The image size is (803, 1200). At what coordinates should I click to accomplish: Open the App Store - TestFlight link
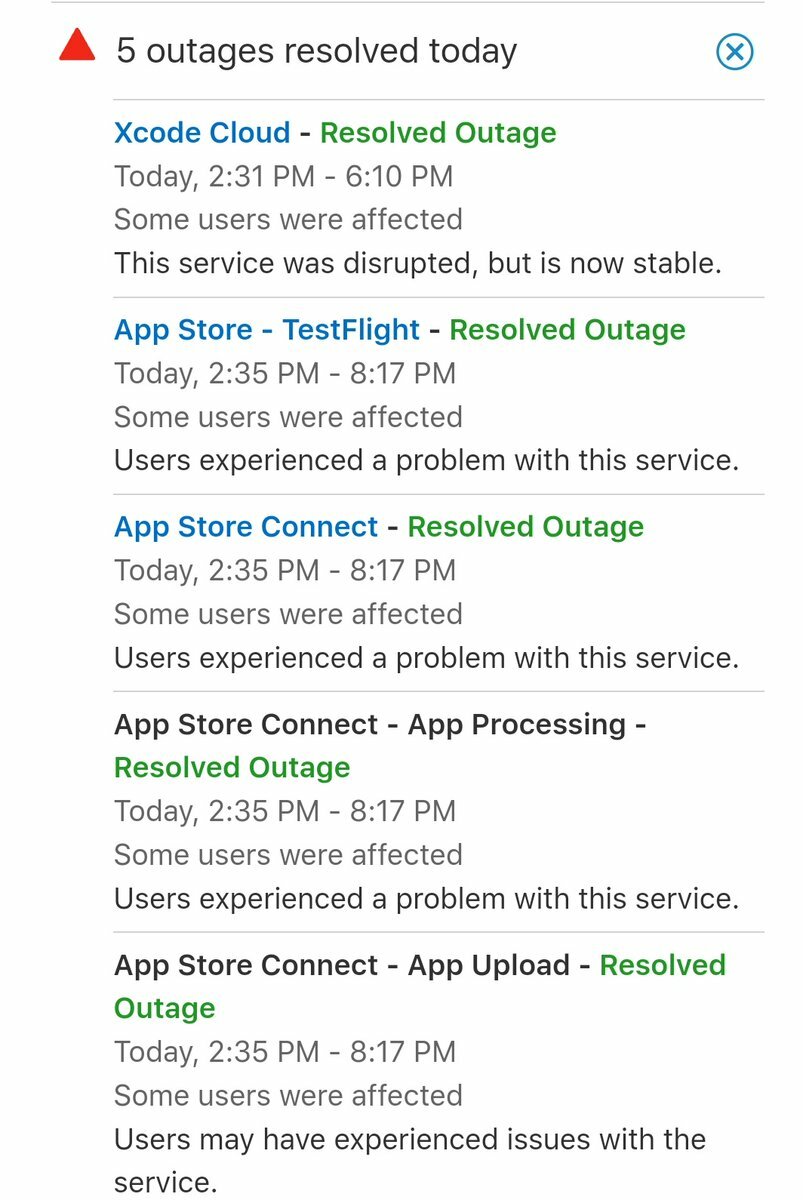pyautogui.click(x=267, y=329)
